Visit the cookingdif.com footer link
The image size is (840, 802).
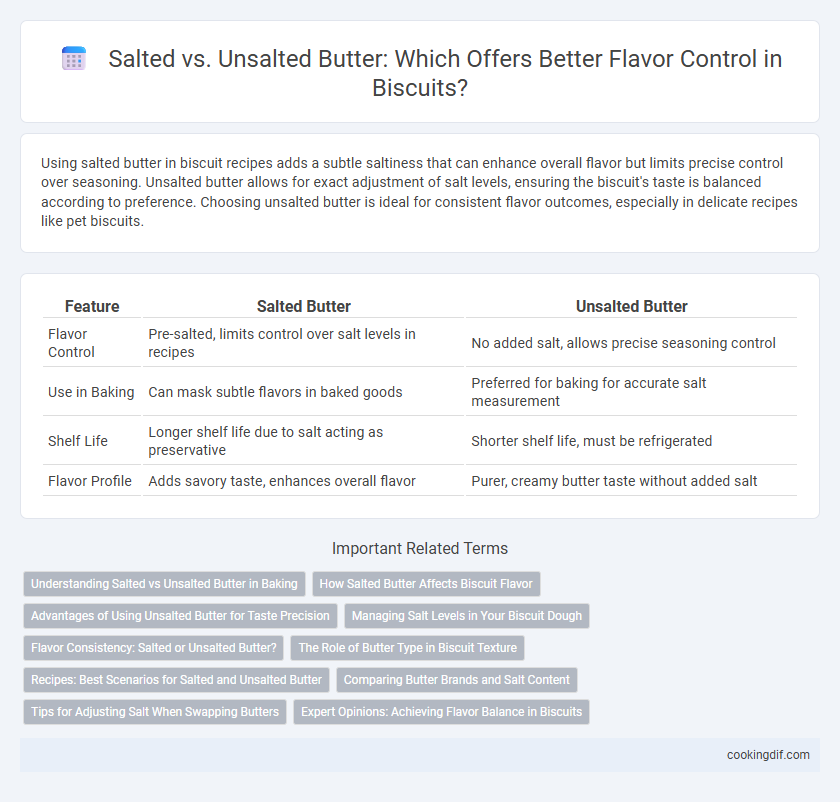[x=768, y=755]
